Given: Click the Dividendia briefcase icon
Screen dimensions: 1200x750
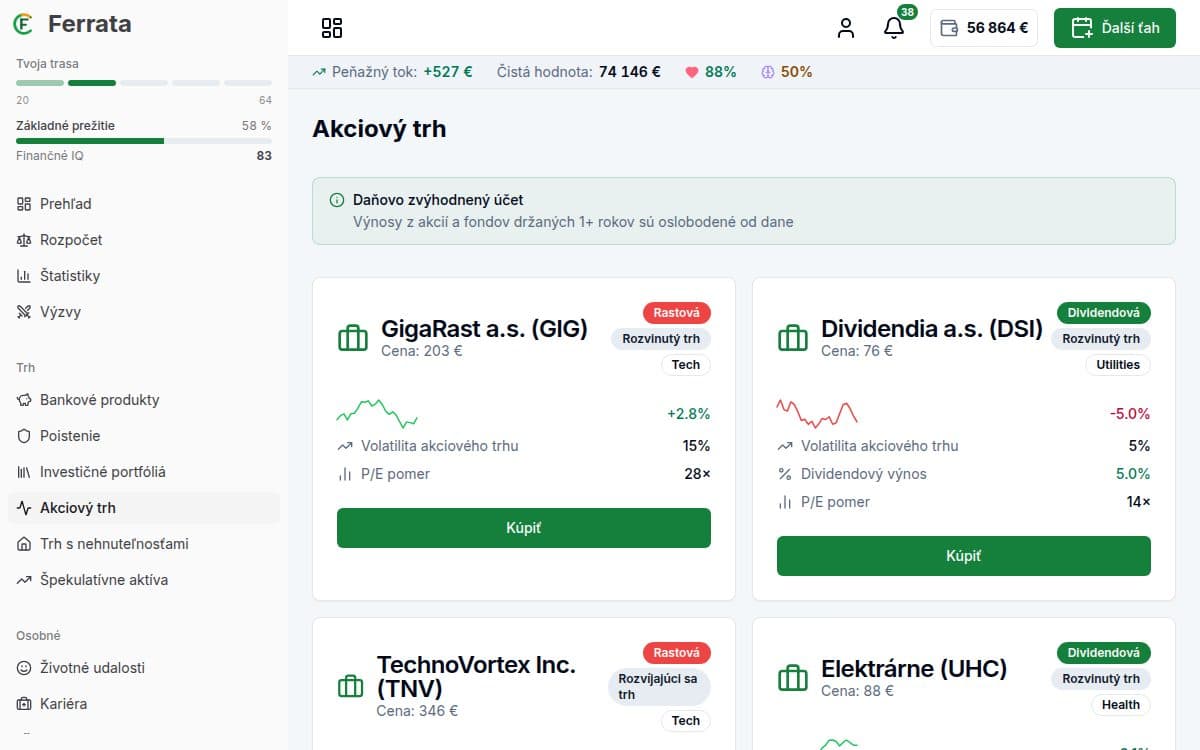Looking at the screenshot, I should (793, 338).
